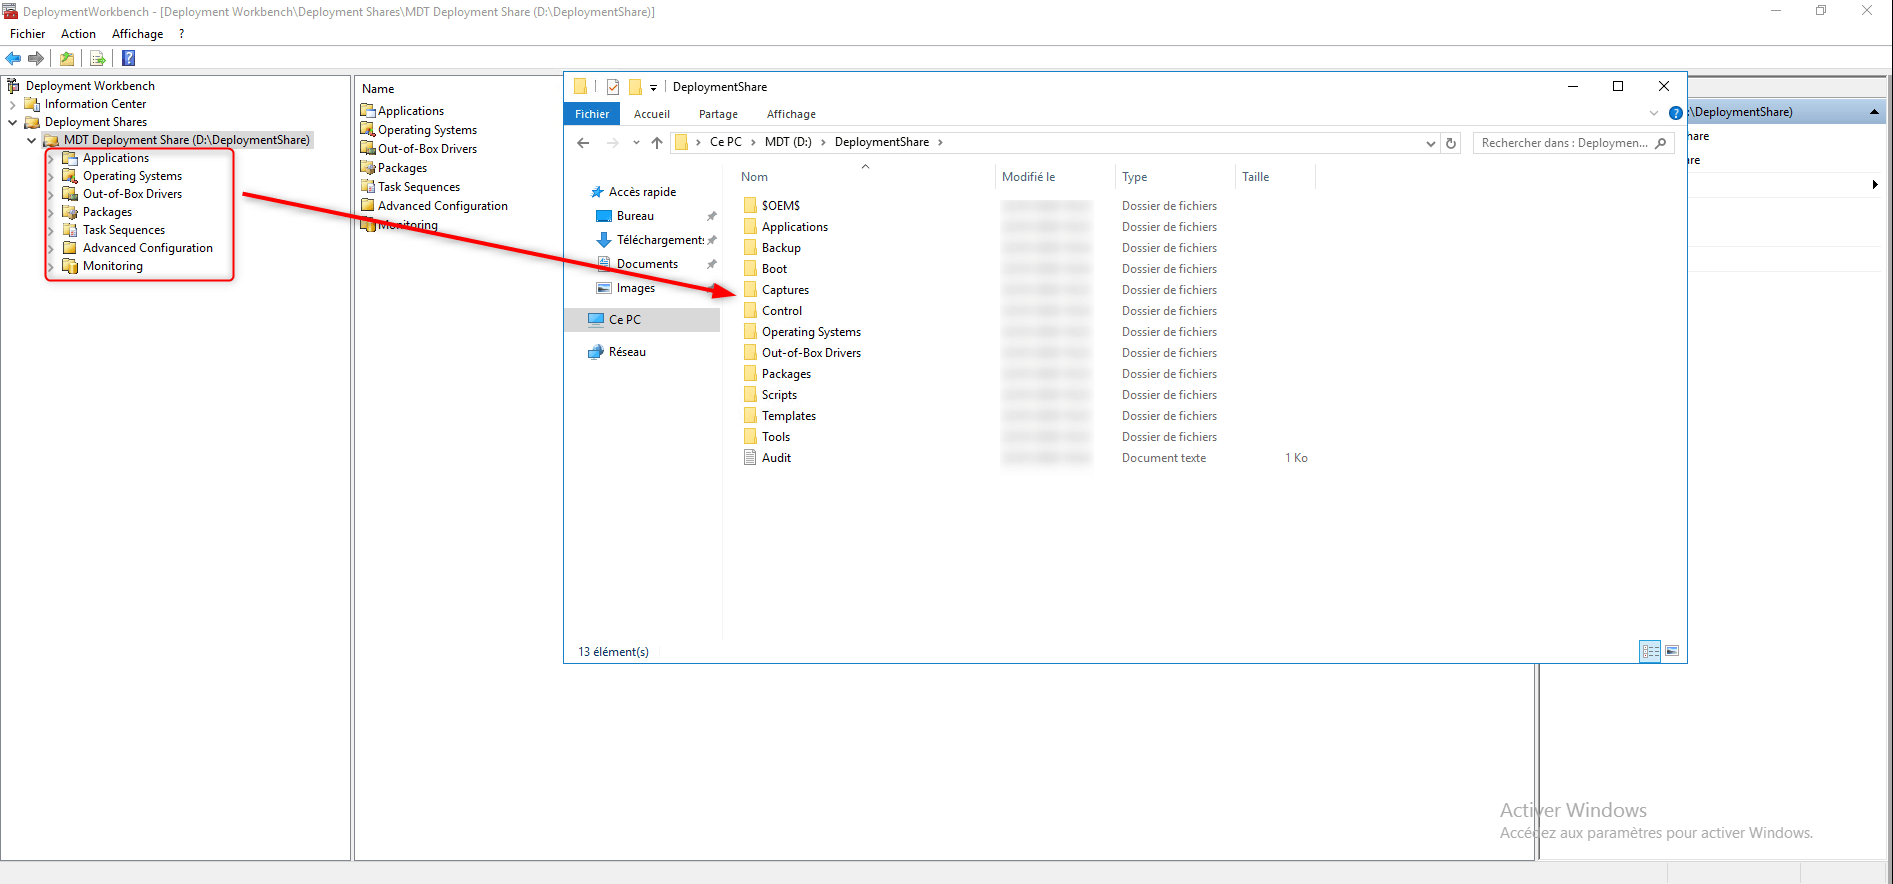Select Task Sequences node in the Workbench tree
Screen dimensions: 1893x884
click(x=123, y=230)
